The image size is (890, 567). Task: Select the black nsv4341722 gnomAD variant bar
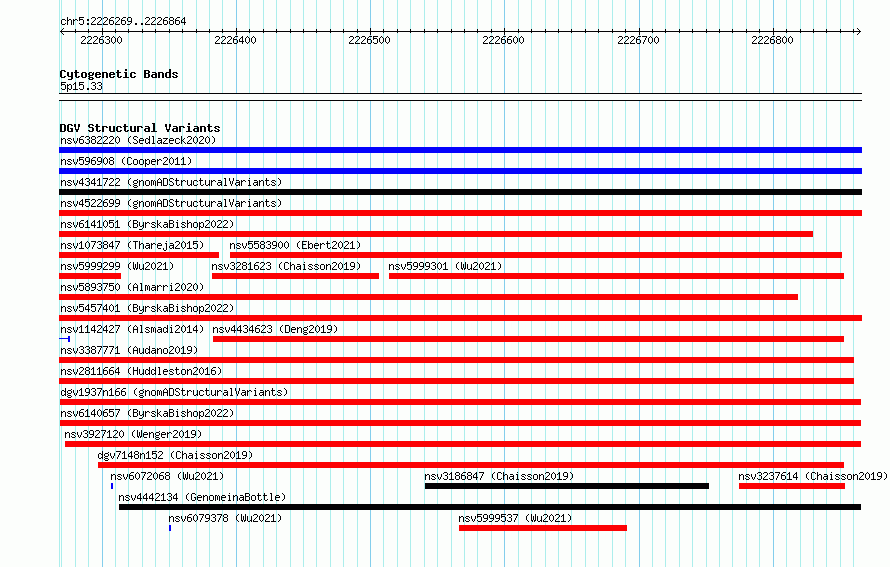460,192
